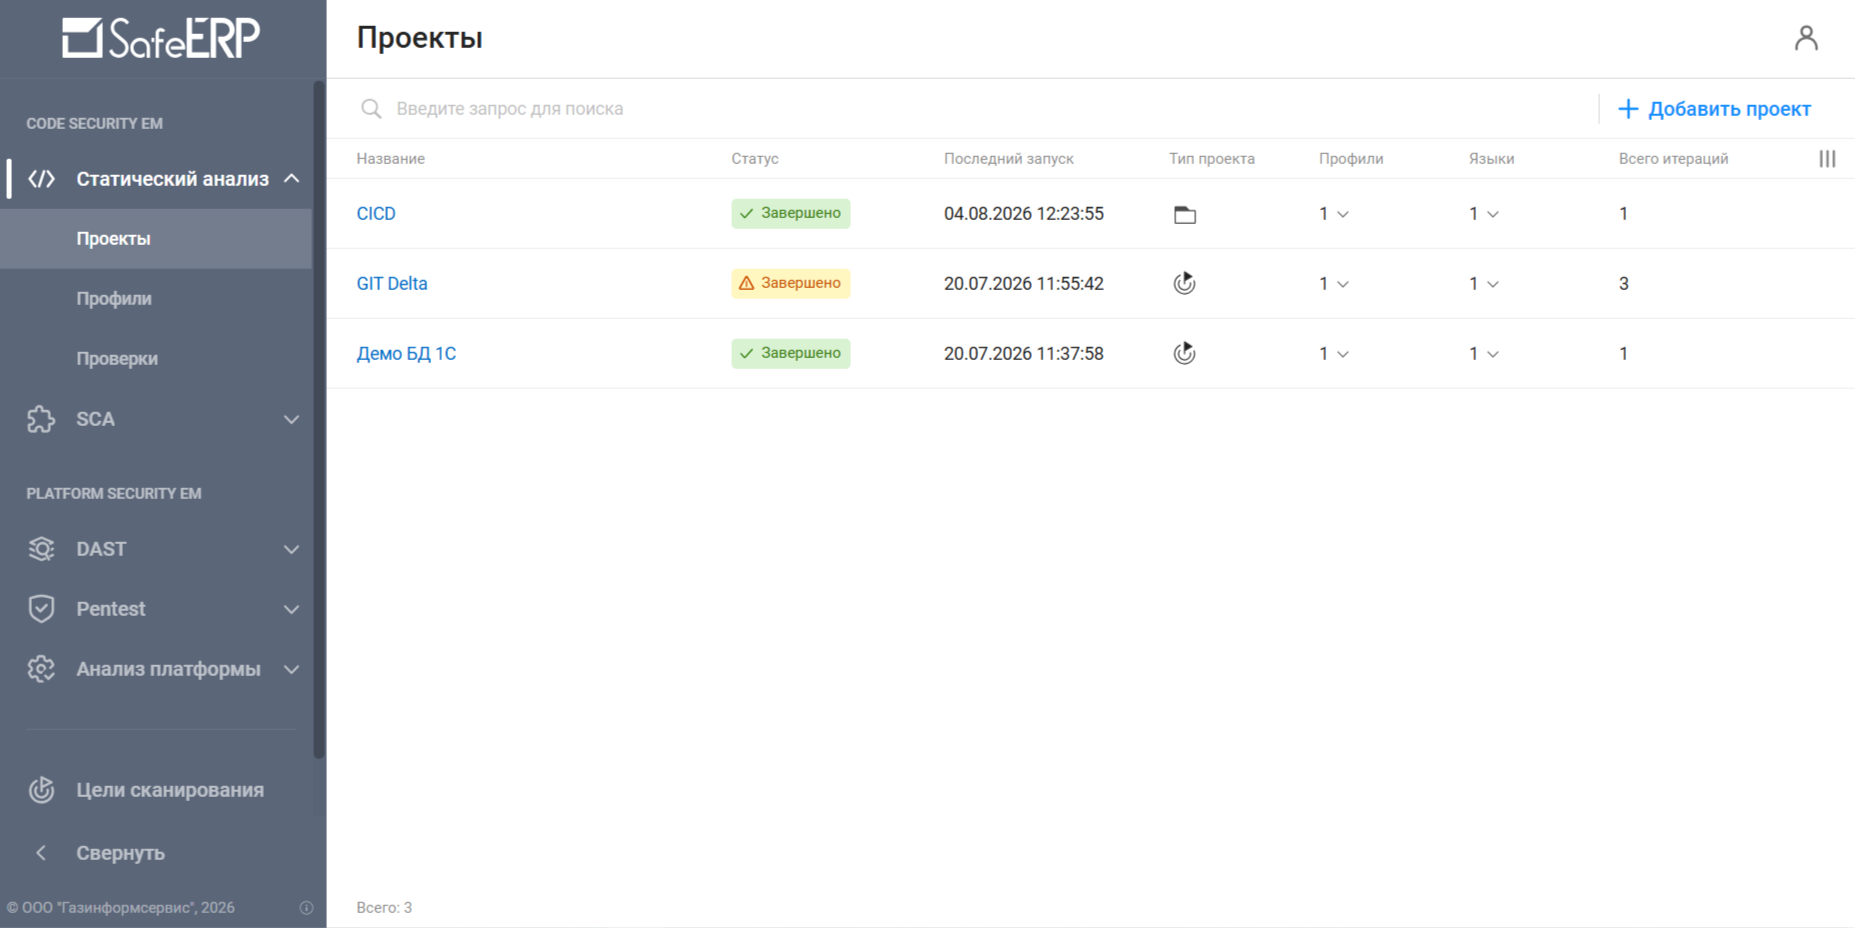The width and height of the screenshot is (1855, 928).
Task: Open column settings icon in table header
Action: coord(1827,159)
